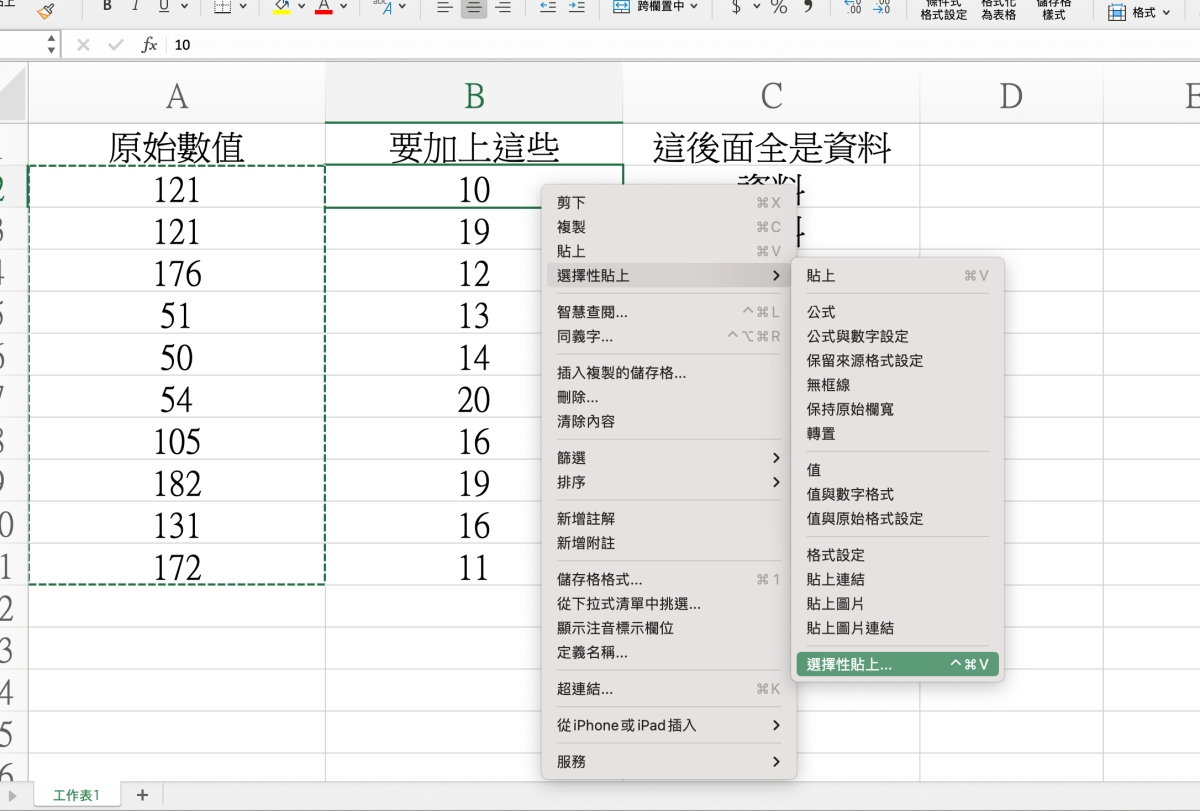Click the add sheet plus button
This screenshot has width=1200, height=811.
click(142, 795)
